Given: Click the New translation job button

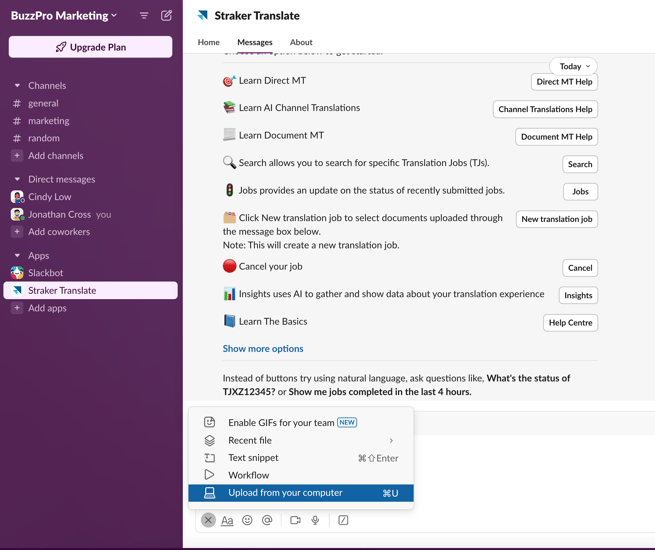Looking at the screenshot, I should point(557,219).
